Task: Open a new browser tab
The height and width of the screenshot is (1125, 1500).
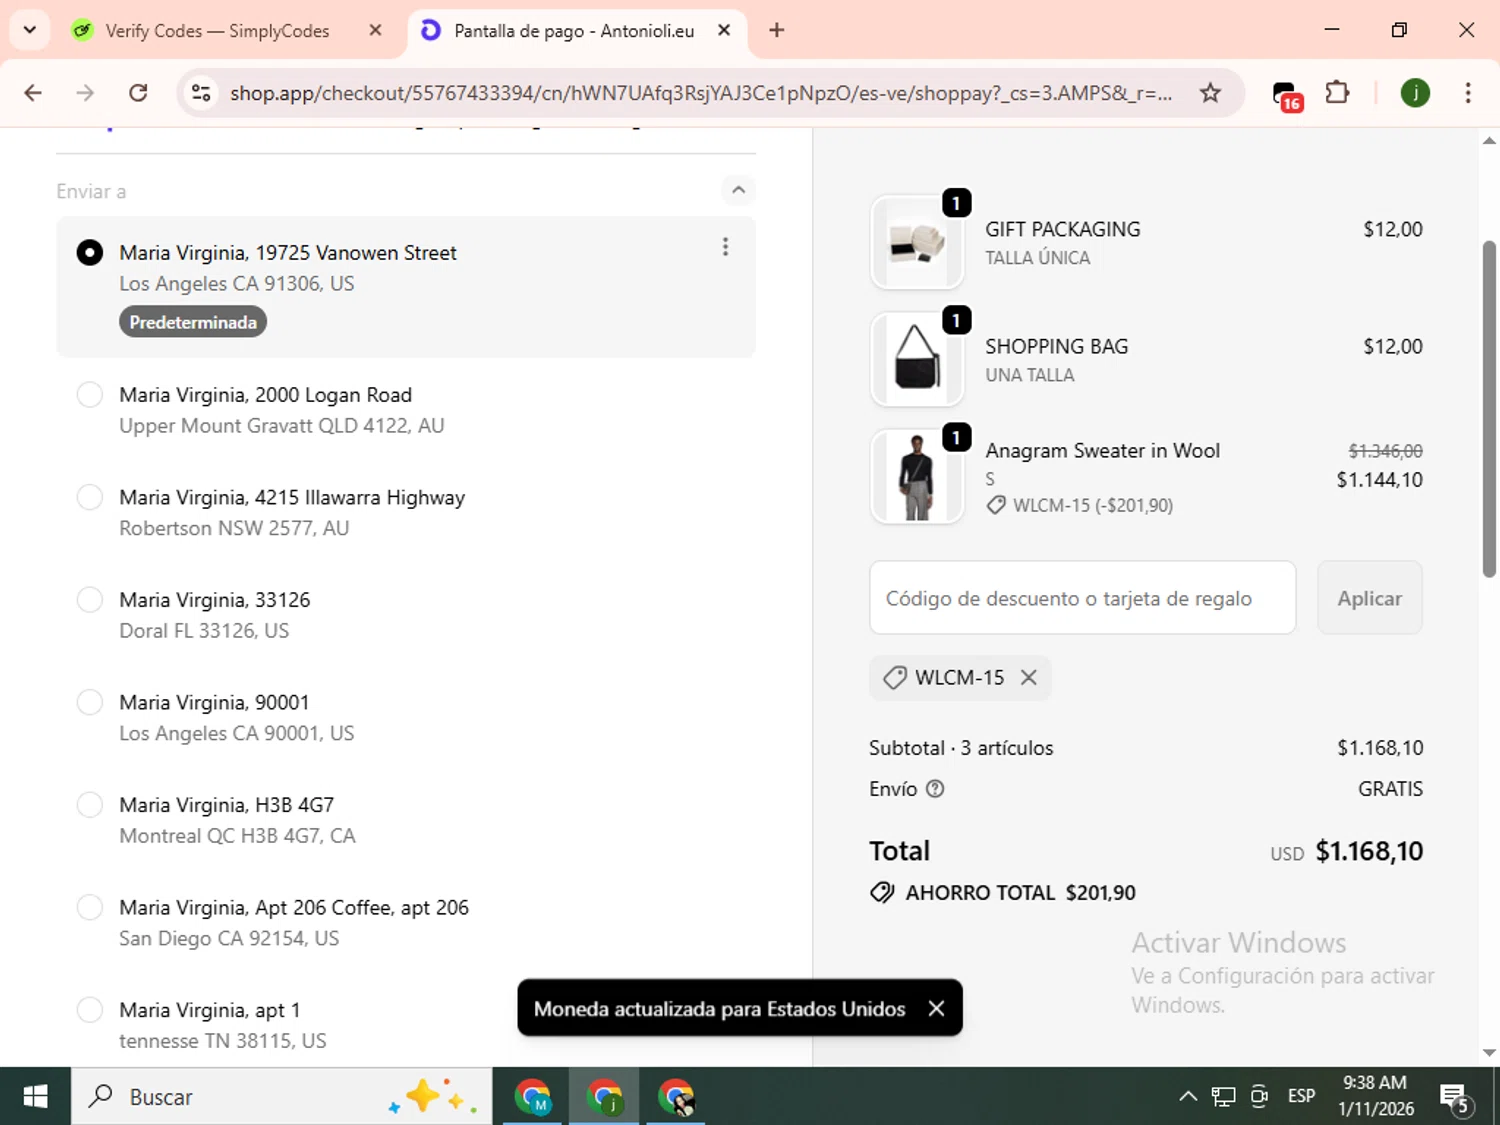Action: tap(776, 30)
